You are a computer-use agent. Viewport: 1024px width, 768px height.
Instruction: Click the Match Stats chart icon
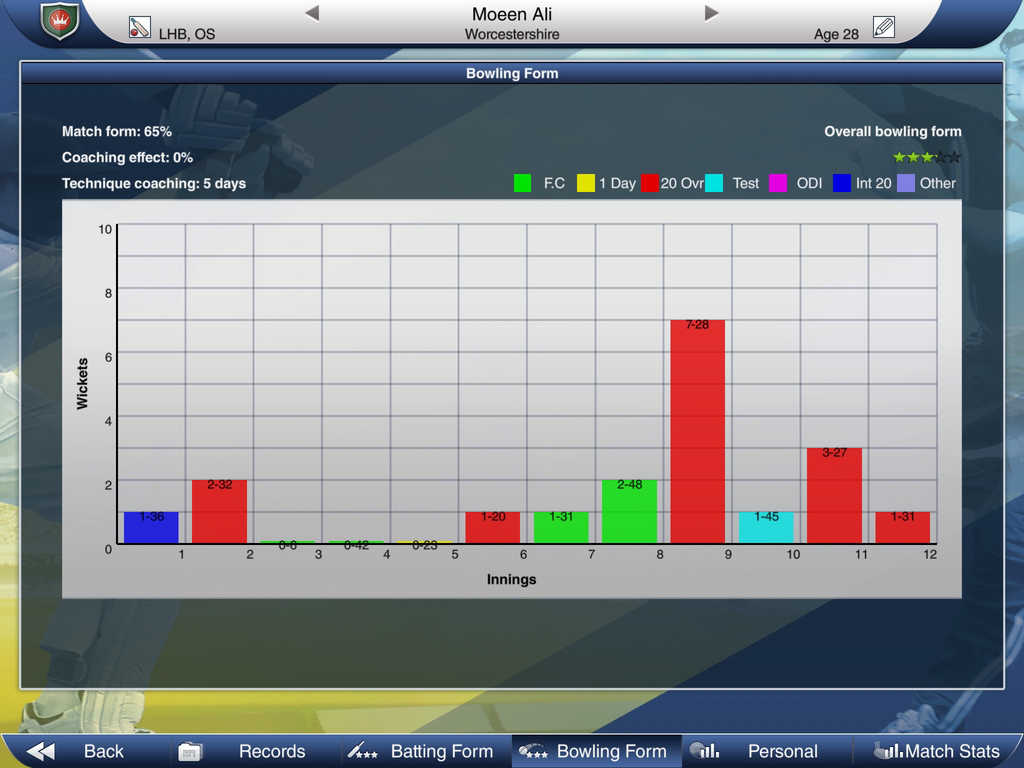pyautogui.click(x=888, y=751)
